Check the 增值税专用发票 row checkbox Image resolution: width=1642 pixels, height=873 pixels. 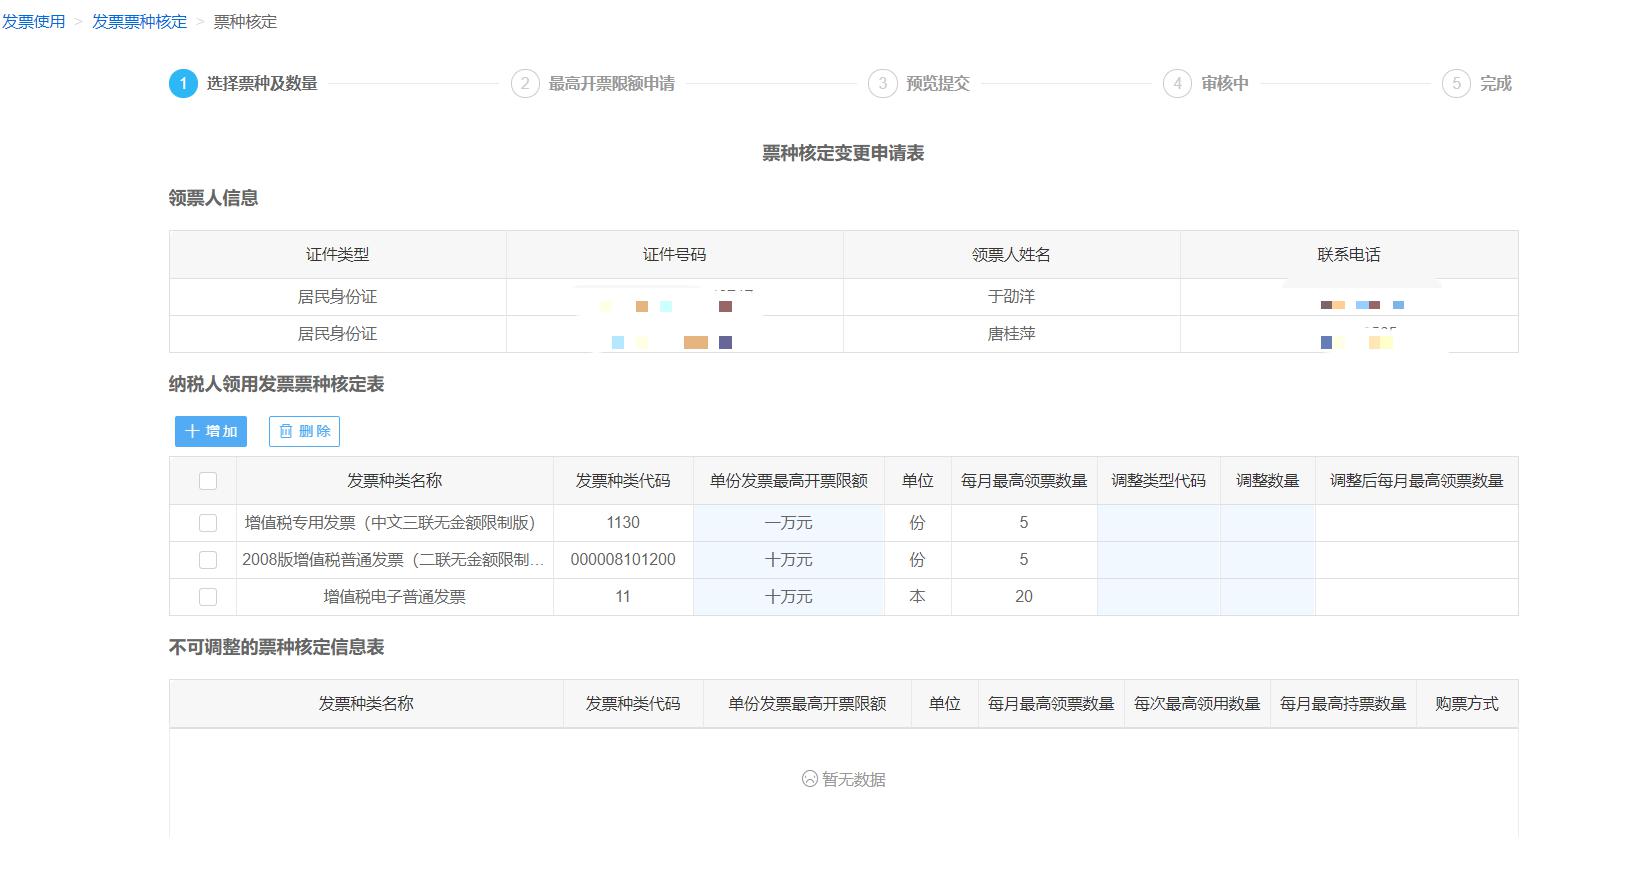pos(208,523)
